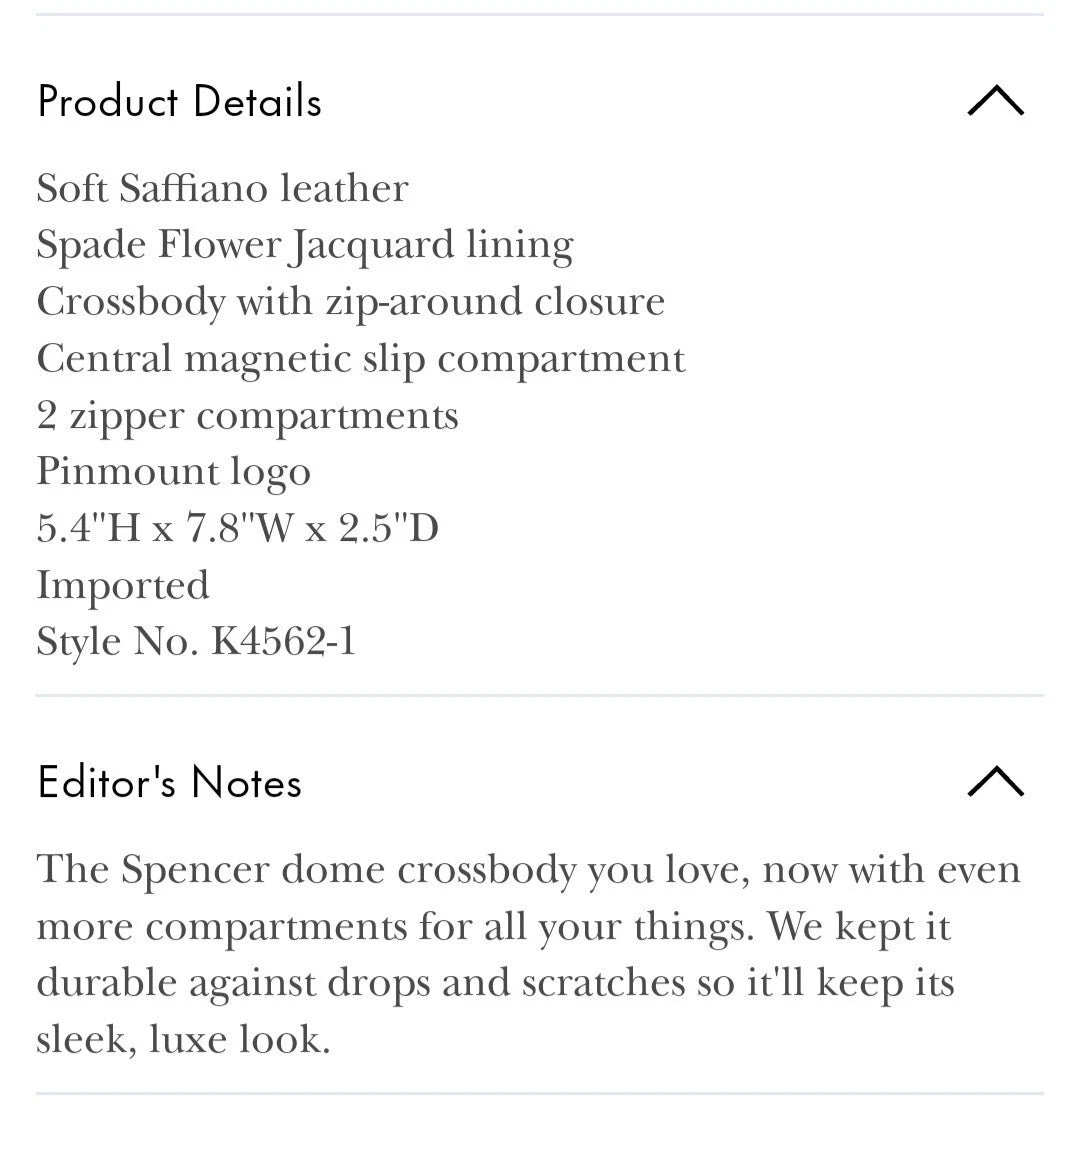Click Central magnetic slip compartment line

(361, 359)
